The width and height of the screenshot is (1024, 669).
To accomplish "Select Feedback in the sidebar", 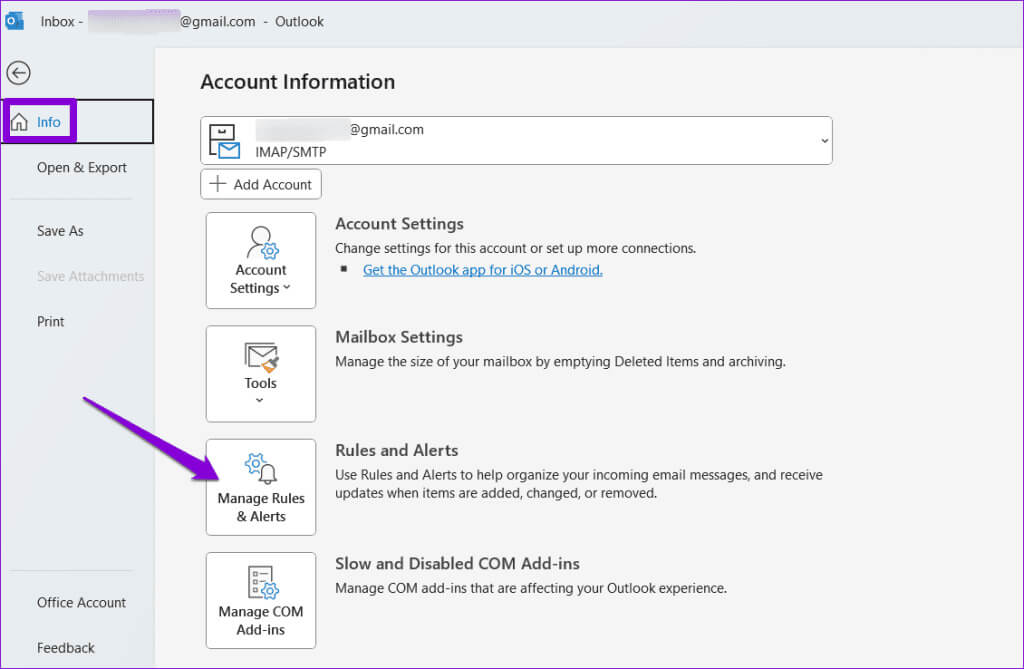I will (x=66, y=648).
